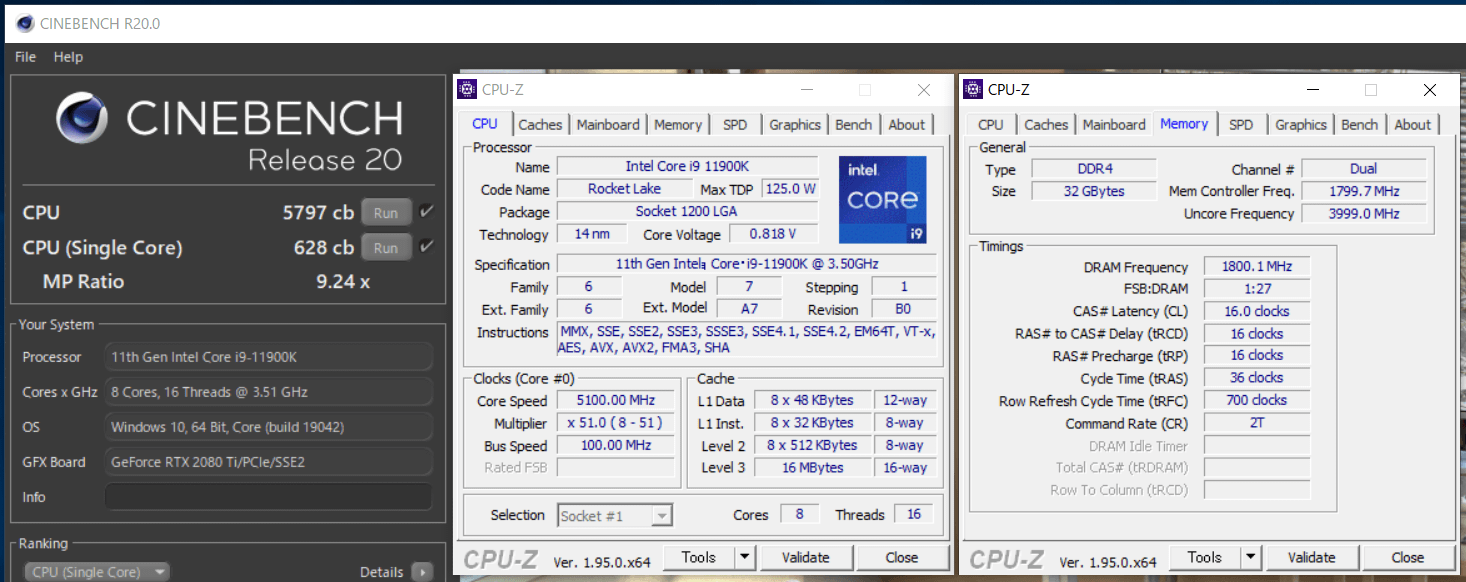Image resolution: width=1466 pixels, height=582 pixels.
Task: Click the Threads count value 16
Action: click(x=914, y=514)
